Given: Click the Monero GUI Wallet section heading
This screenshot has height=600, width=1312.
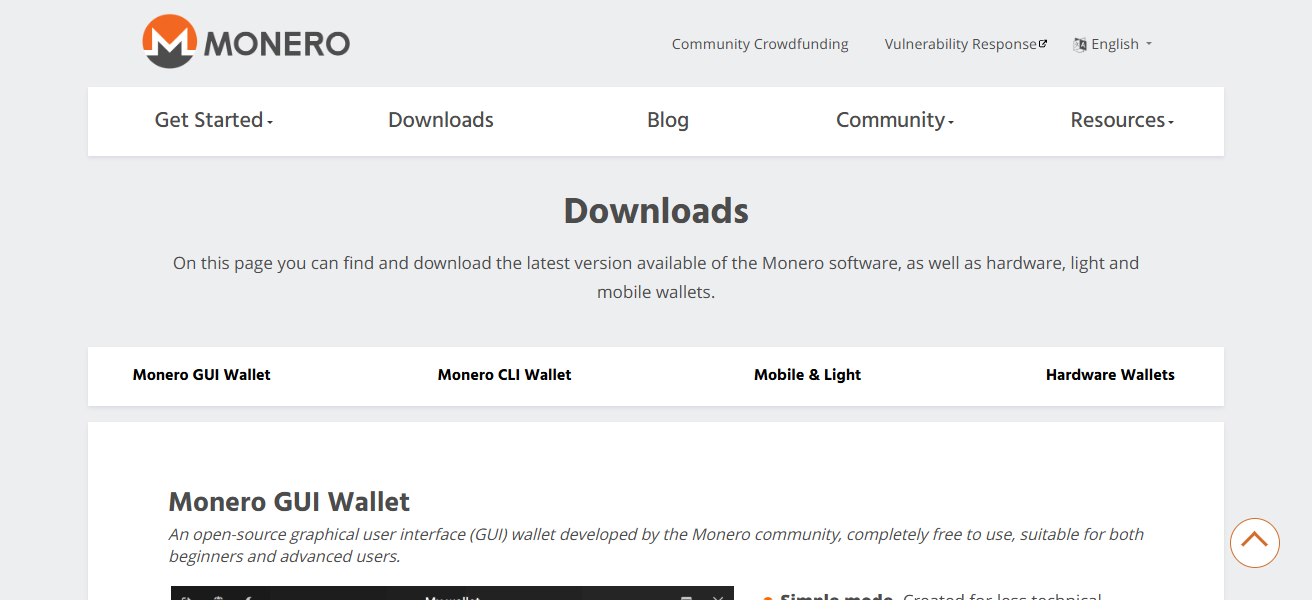Looking at the screenshot, I should point(290,501).
